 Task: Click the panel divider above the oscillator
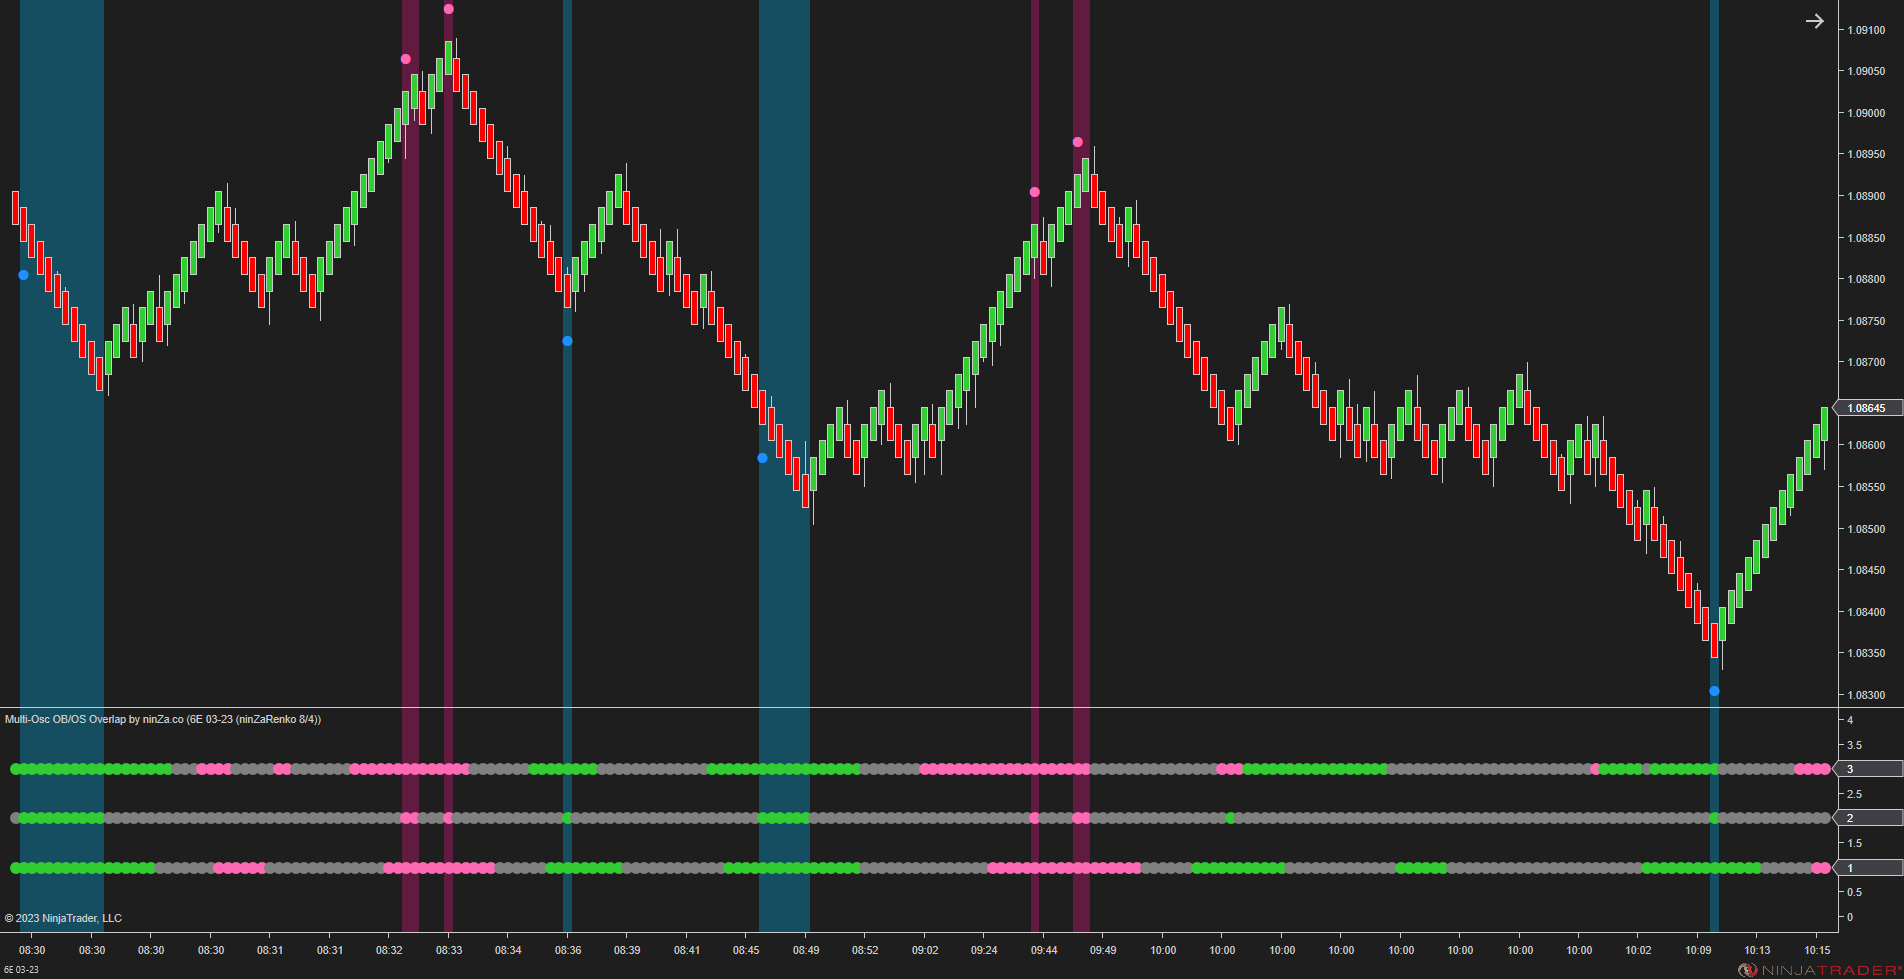click(900, 708)
